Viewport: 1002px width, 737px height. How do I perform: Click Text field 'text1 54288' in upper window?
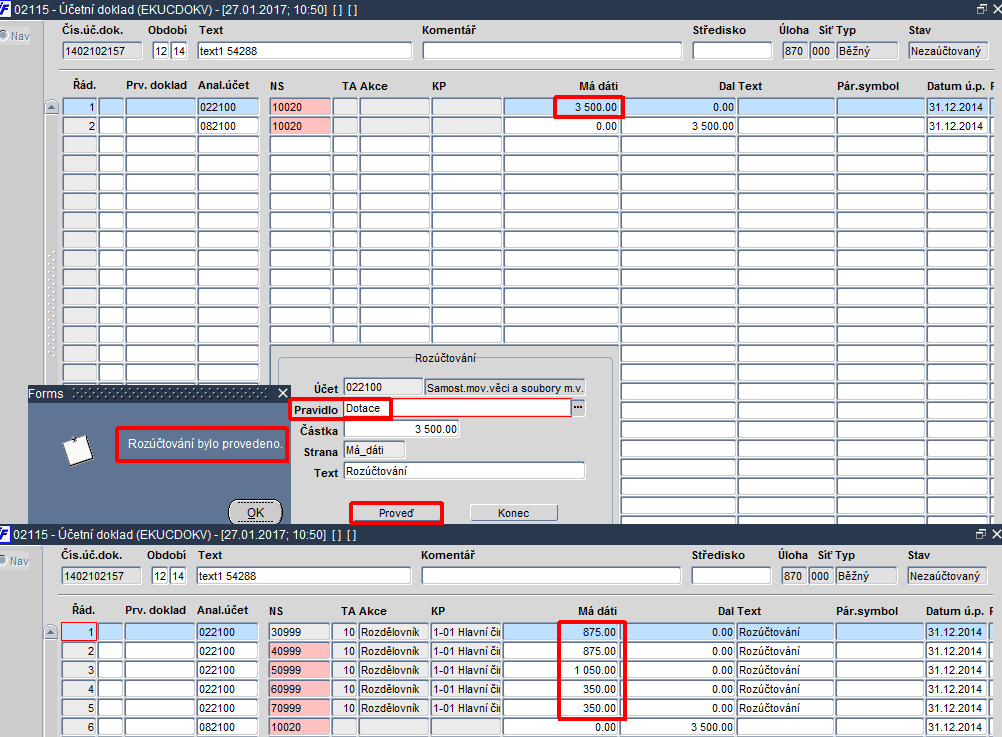(x=304, y=50)
